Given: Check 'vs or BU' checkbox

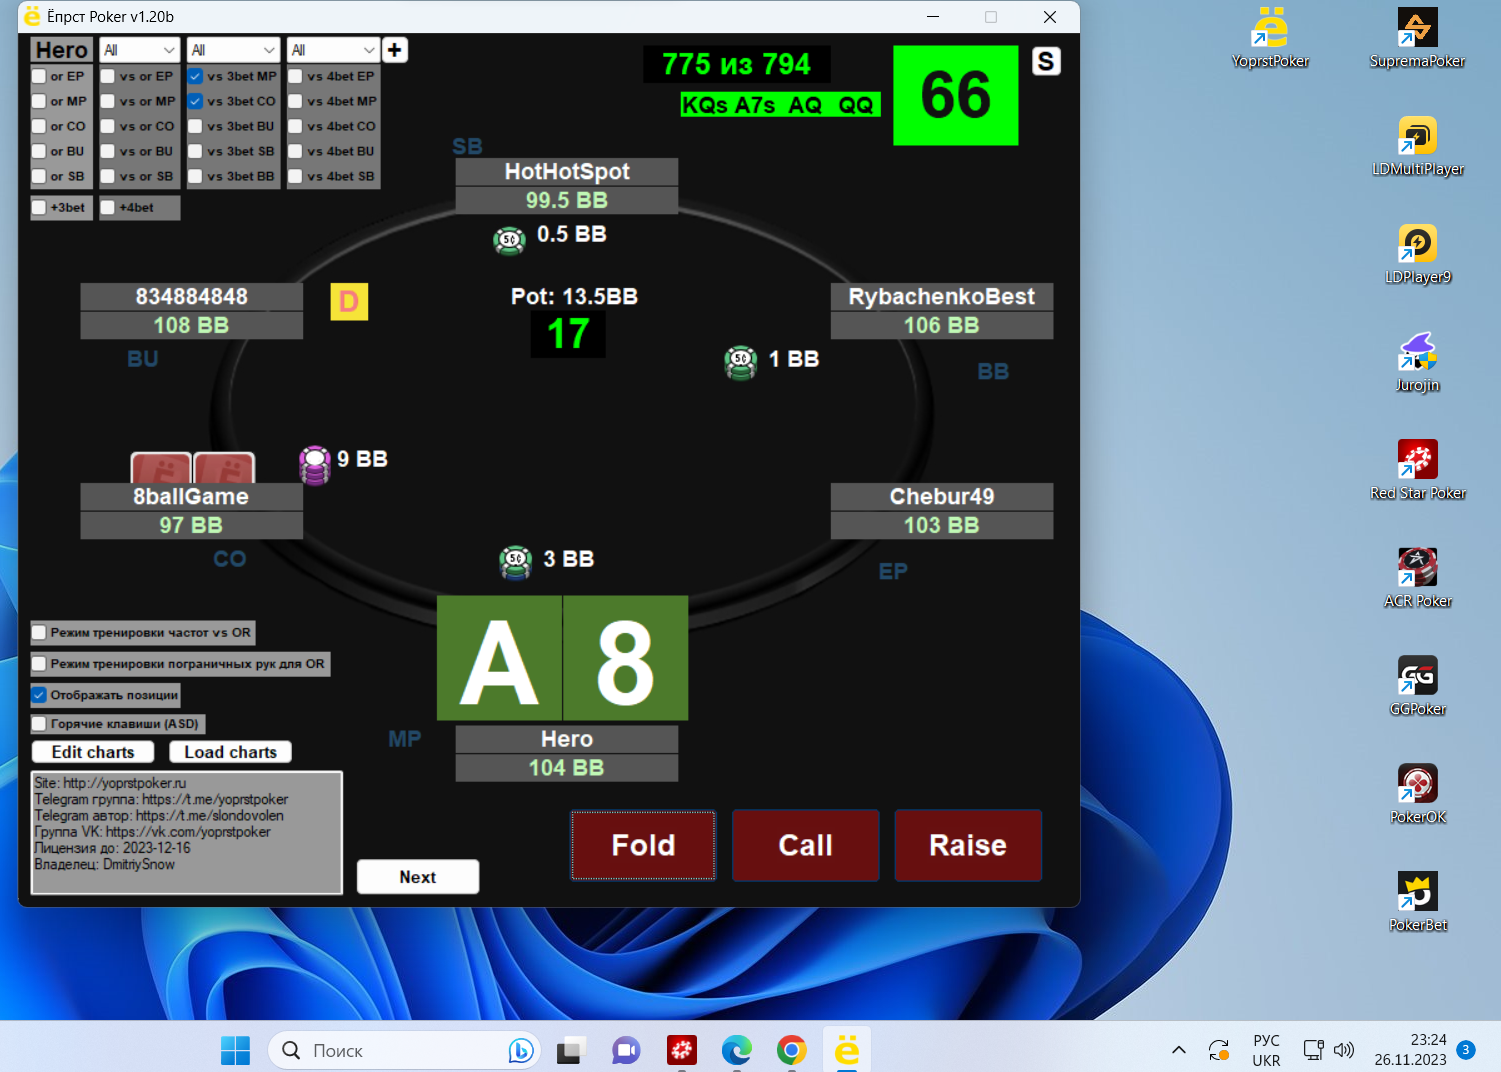Looking at the screenshot, I should pyautogui.click(x=108, y=151).
